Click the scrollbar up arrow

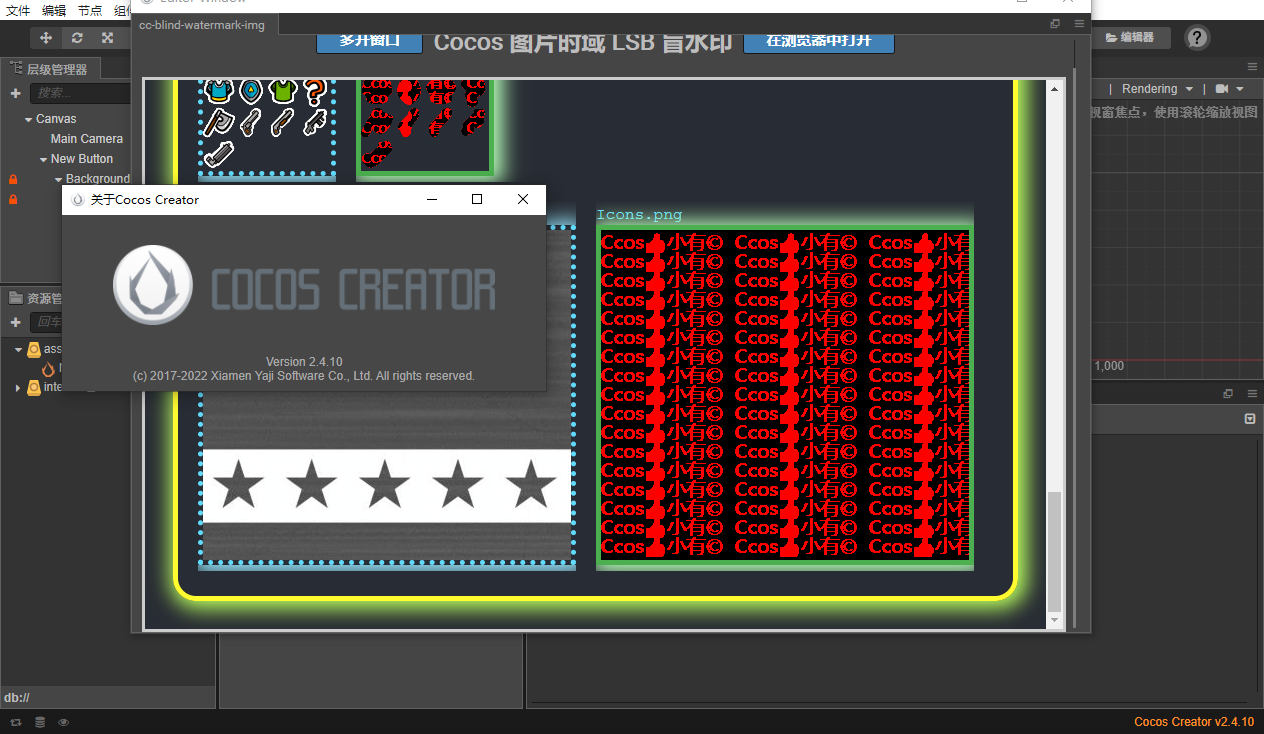pyautogui.click(x=1054, y=89)
